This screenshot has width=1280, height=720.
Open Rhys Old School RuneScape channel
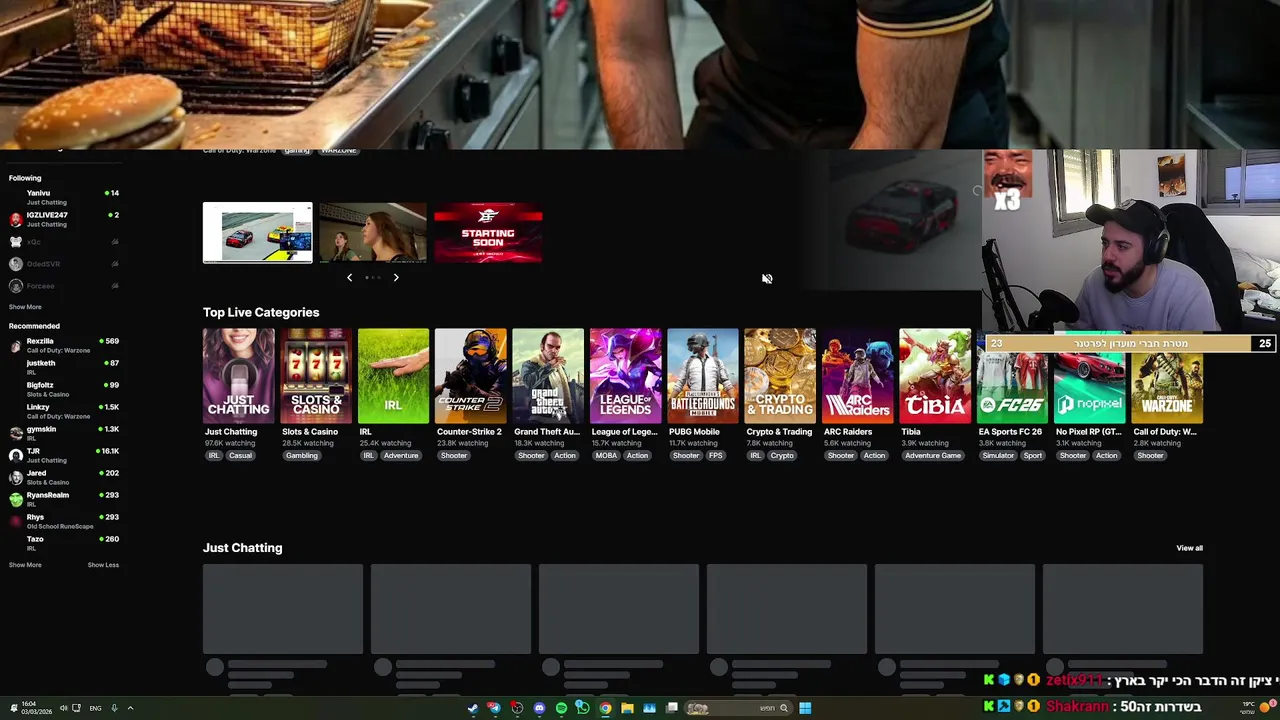click(64, 521)
